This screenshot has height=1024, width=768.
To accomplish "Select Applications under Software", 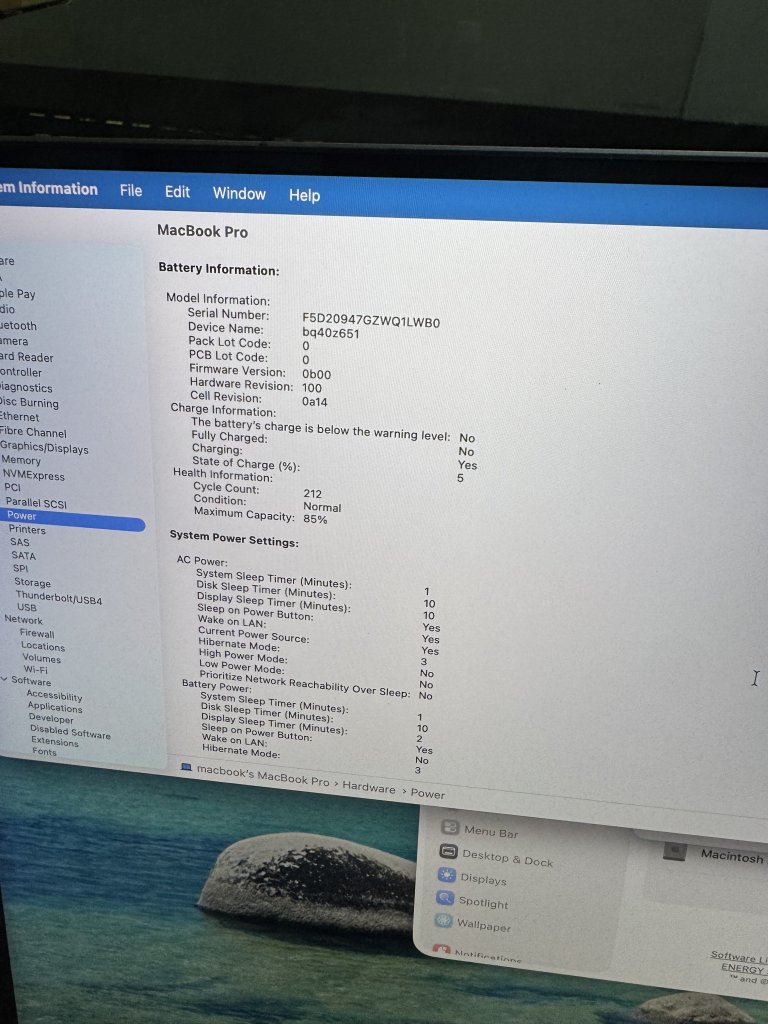I will (x=55, y=707).
